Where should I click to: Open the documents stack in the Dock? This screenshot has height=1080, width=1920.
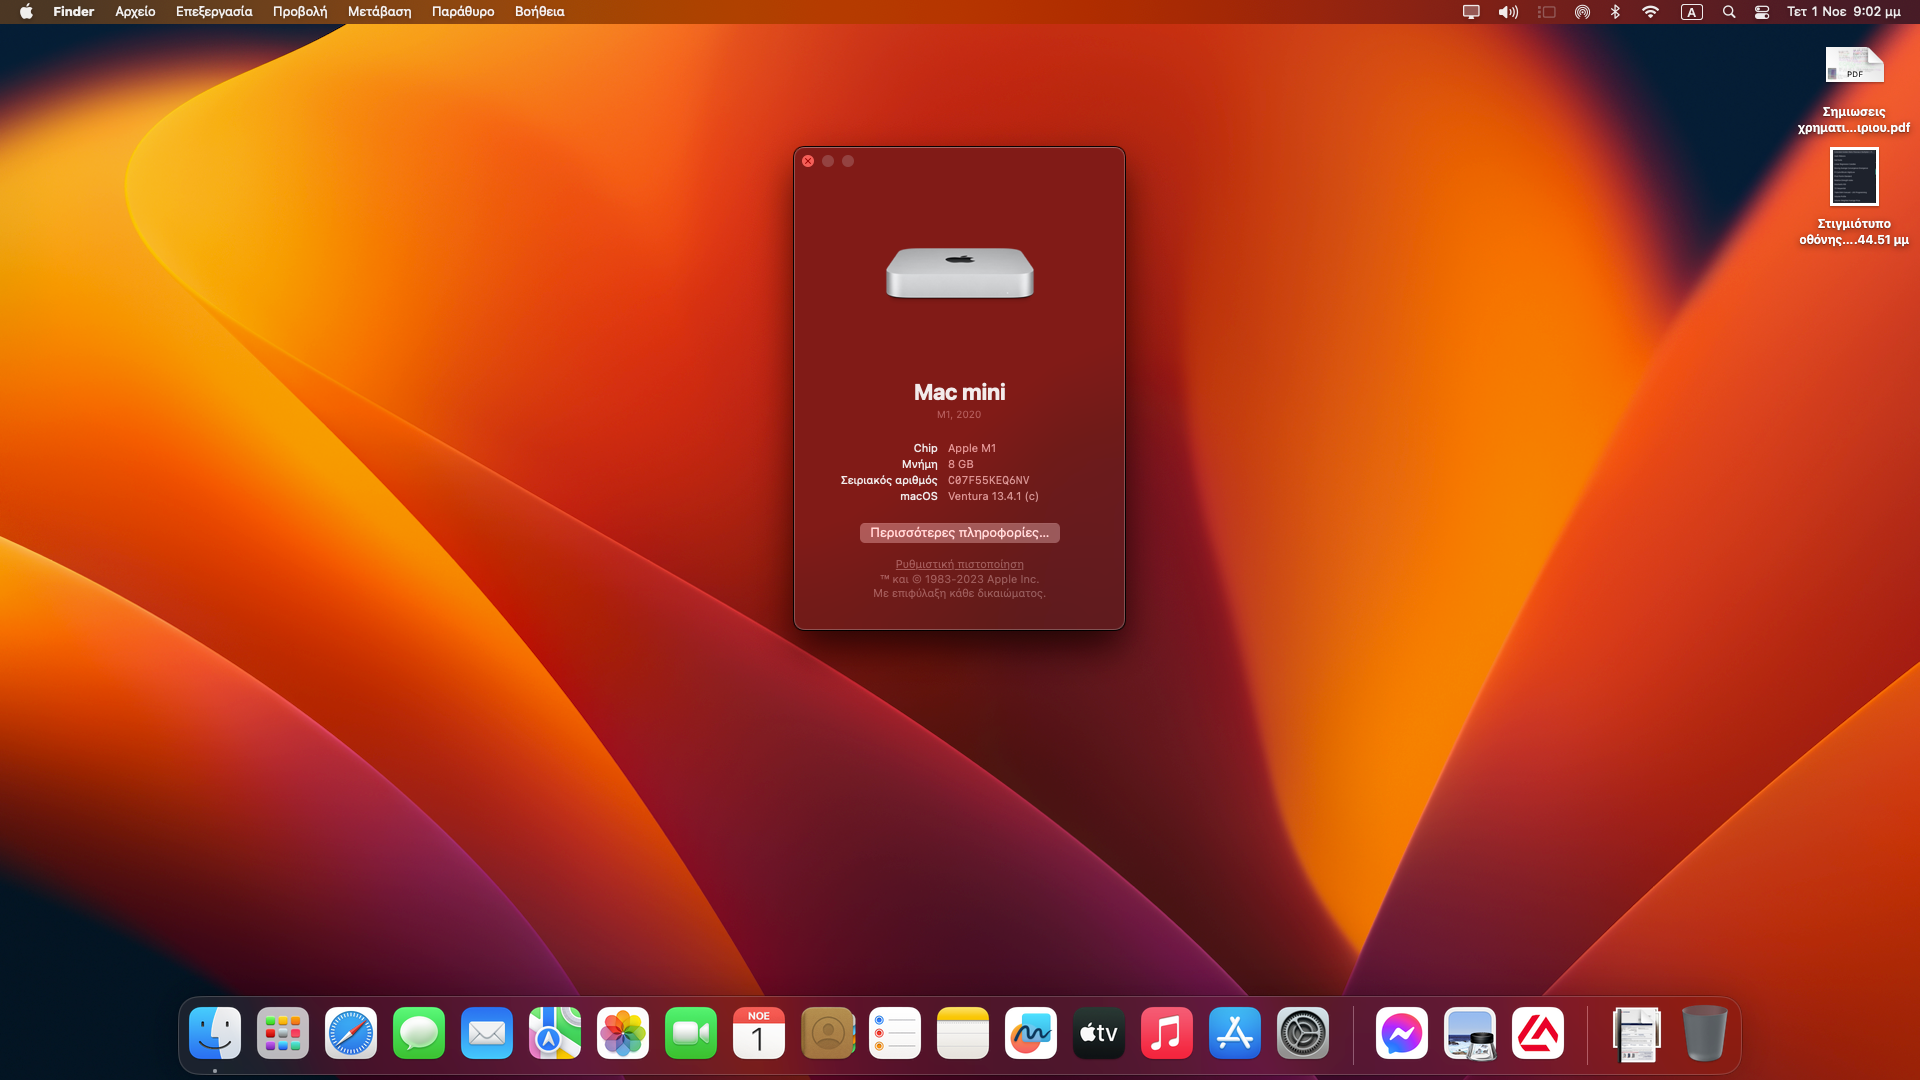coord(1637,1033)
